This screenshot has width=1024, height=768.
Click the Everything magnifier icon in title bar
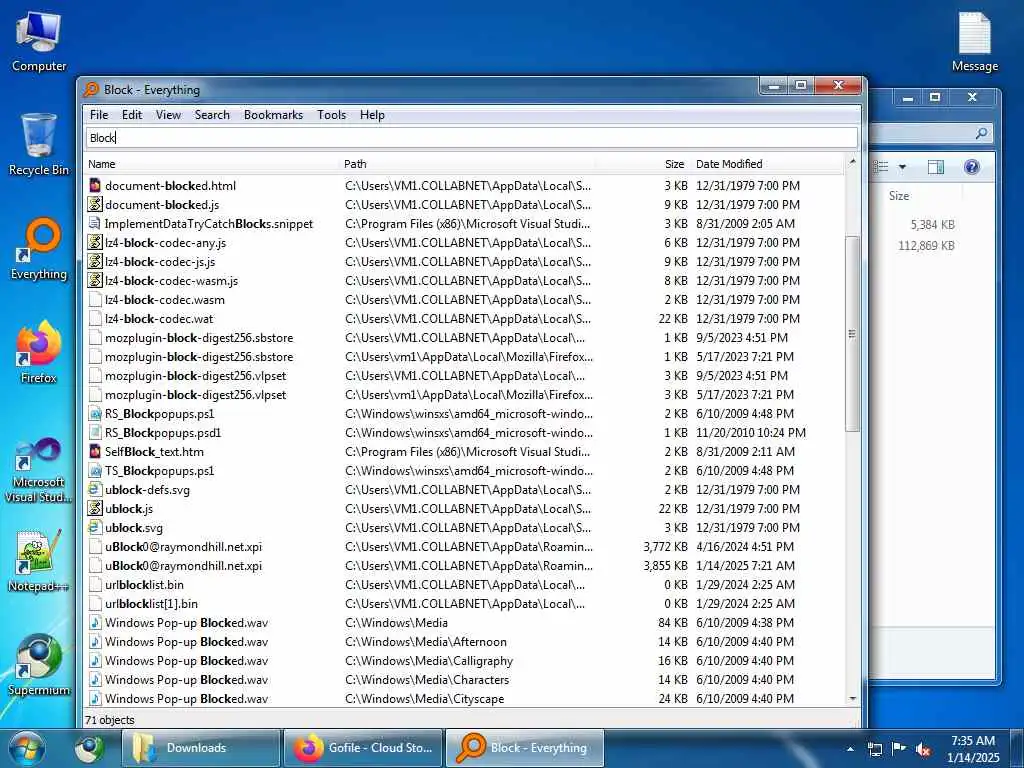click(x=91, y=89)
